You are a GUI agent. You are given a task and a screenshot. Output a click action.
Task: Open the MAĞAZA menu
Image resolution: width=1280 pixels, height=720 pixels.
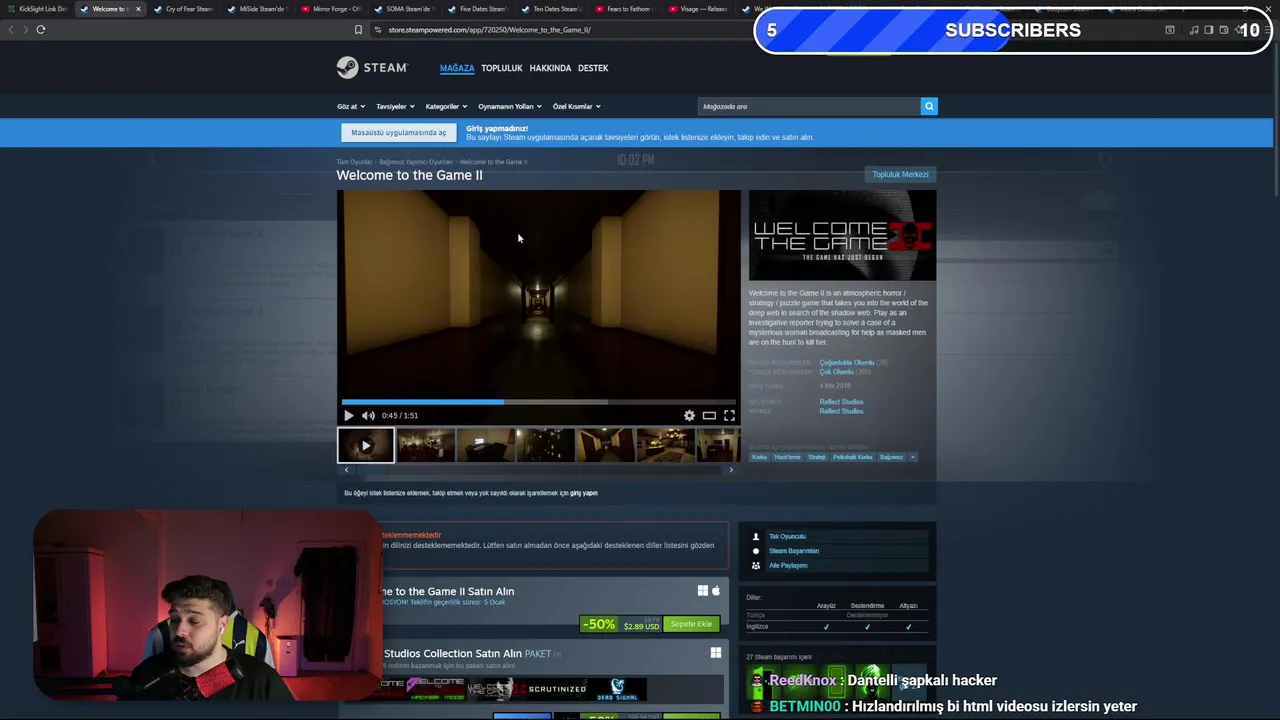pyautogui.click(x=457, y=68)
